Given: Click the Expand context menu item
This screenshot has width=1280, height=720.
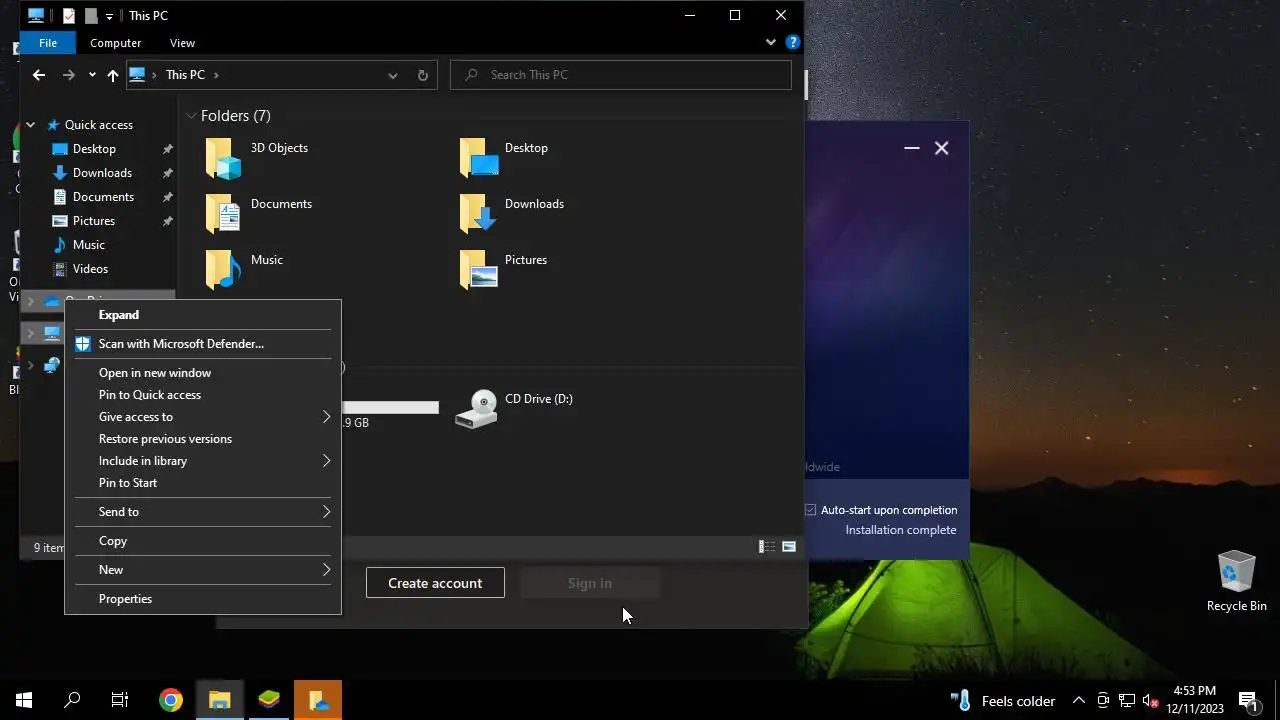Looking at the screenshot, I should point(203,315).
